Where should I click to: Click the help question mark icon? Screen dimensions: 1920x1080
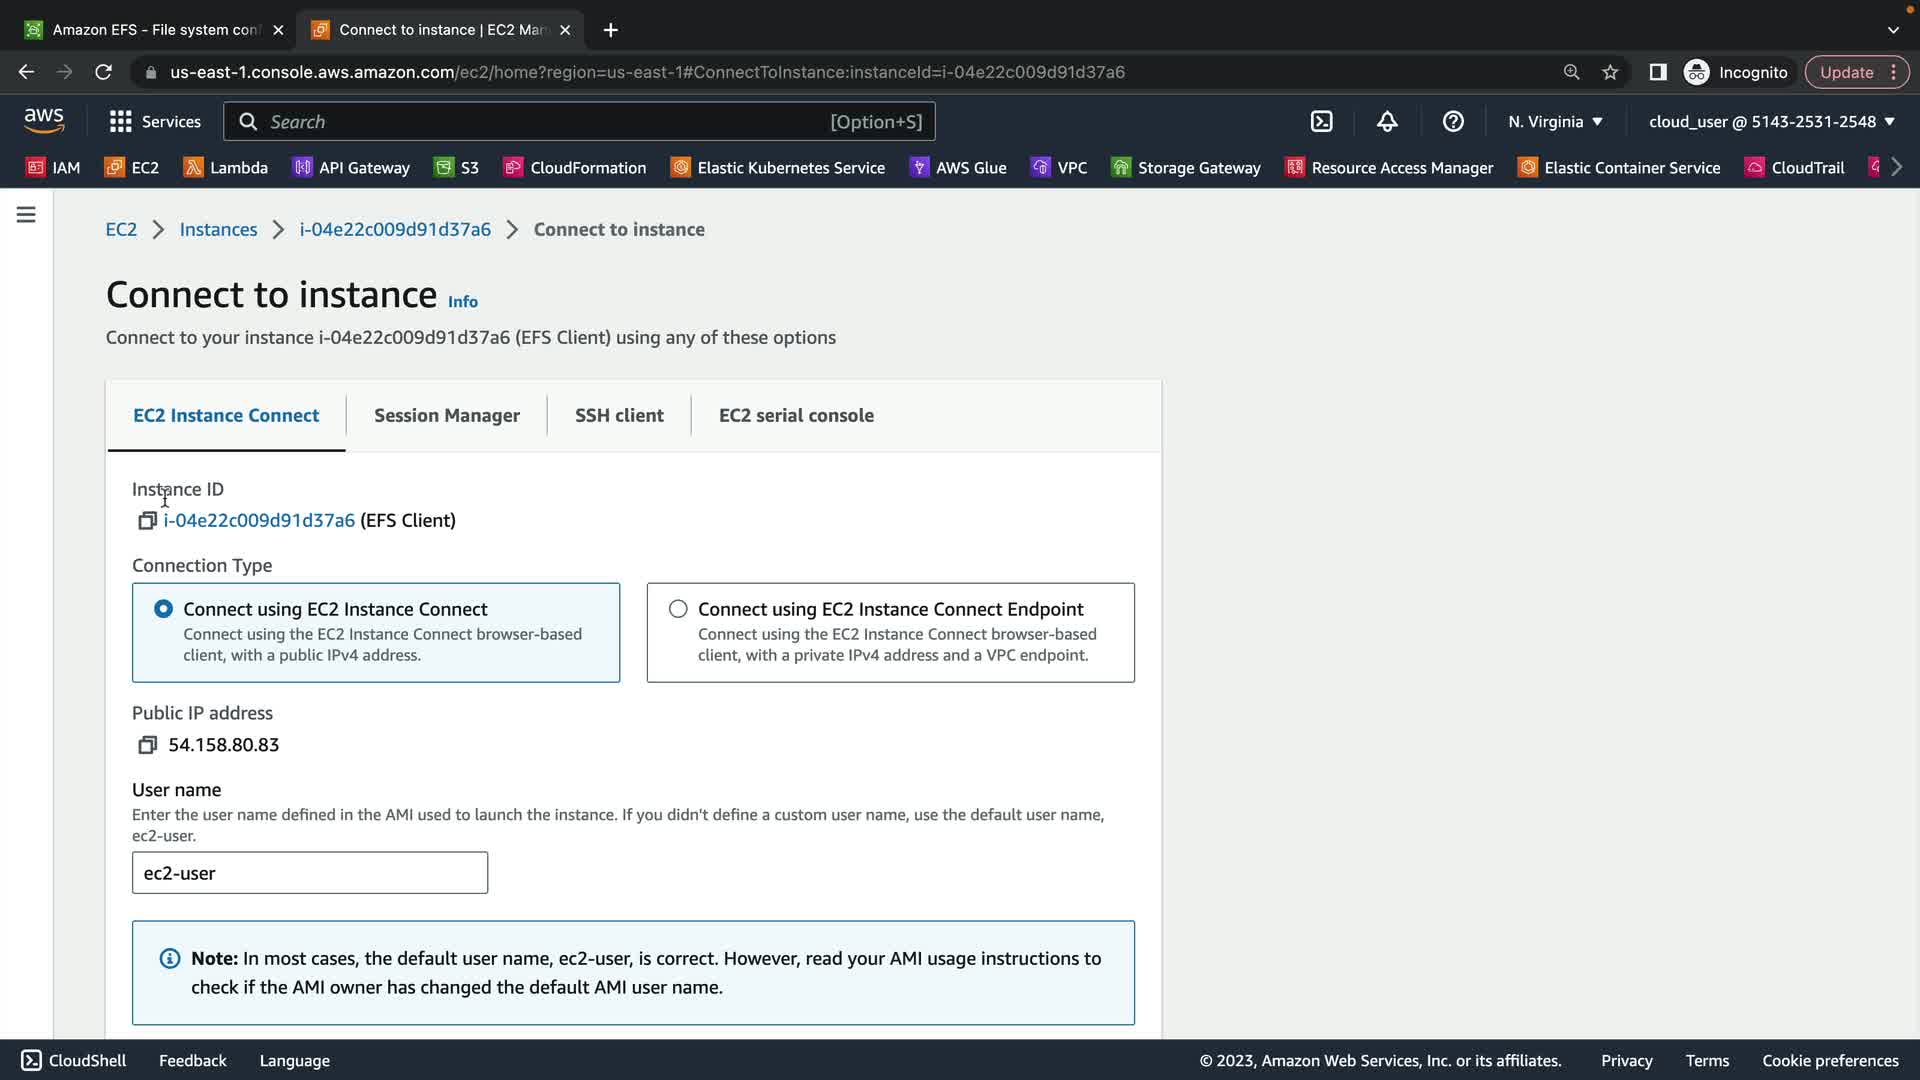[x=1453, y=122]
